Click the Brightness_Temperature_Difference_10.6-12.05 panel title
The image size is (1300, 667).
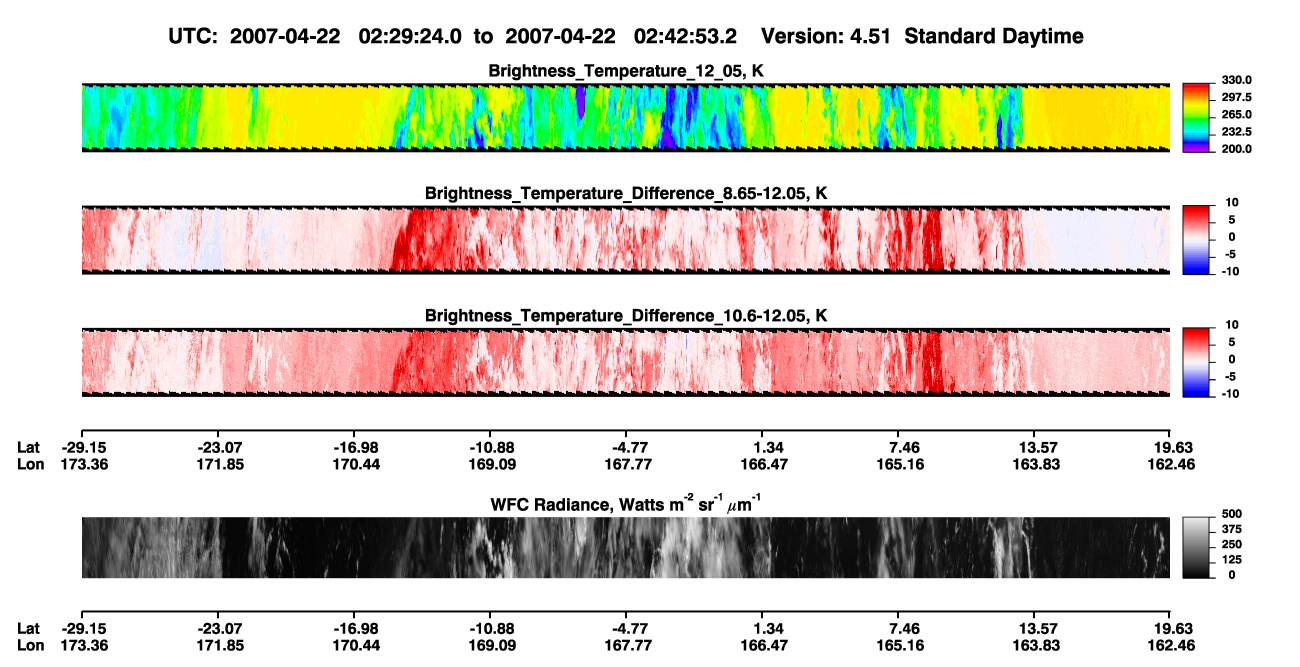626,316
